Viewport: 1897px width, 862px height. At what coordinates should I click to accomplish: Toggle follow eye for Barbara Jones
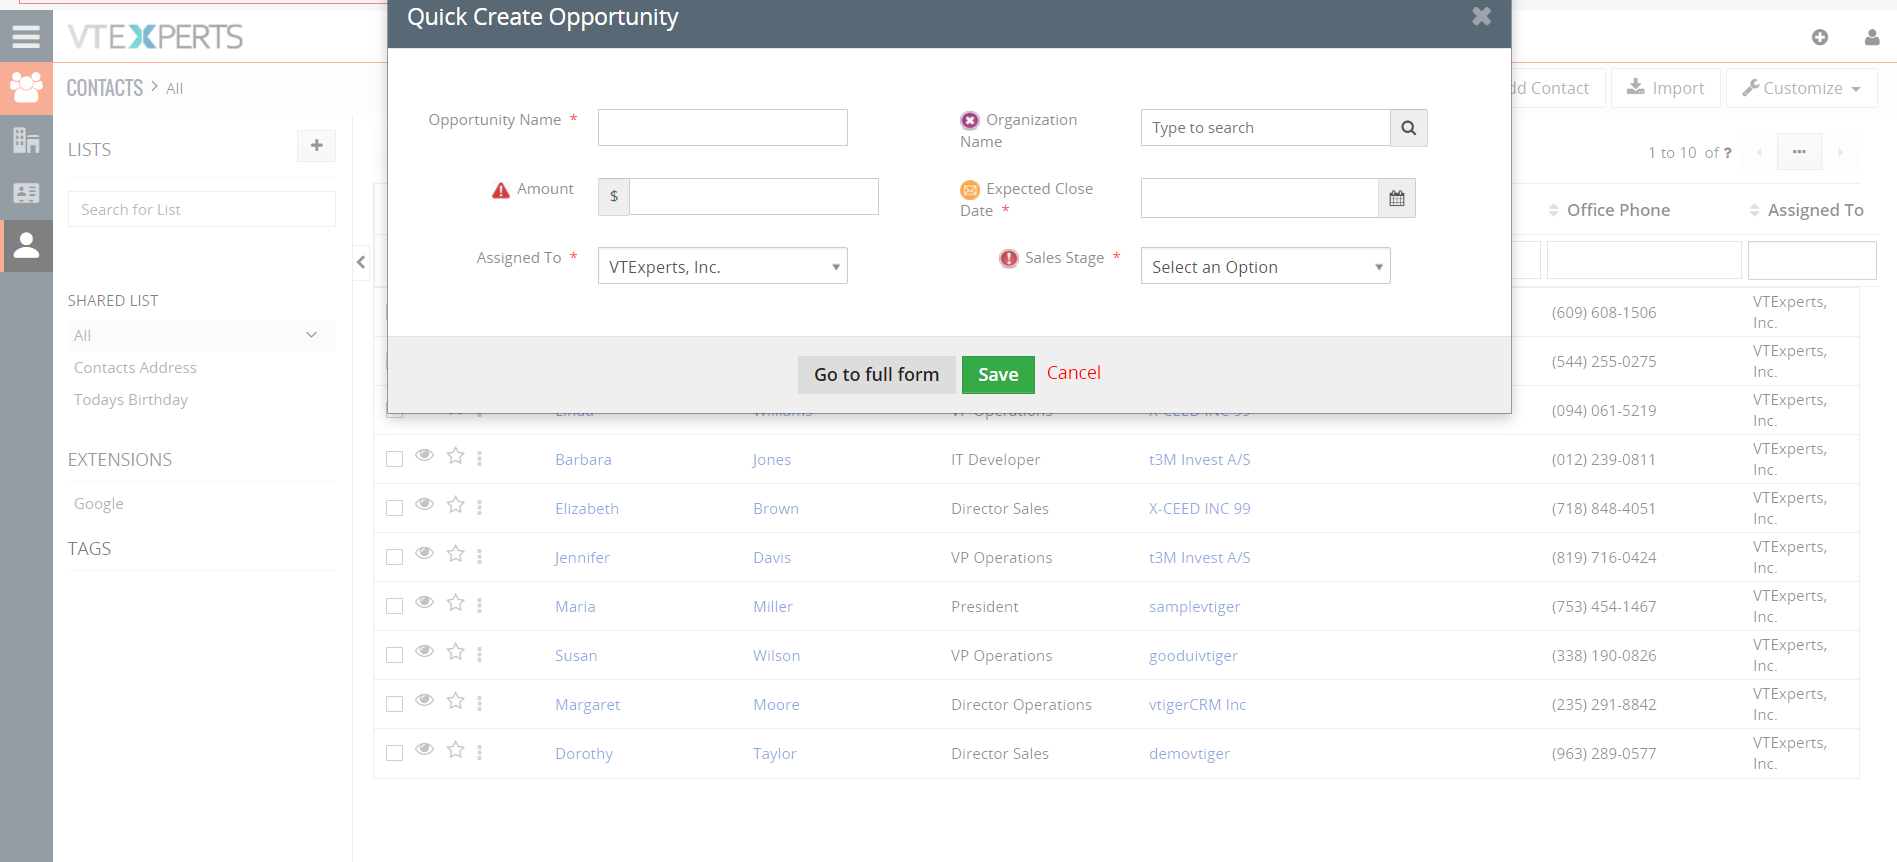[x=424, y=455]
